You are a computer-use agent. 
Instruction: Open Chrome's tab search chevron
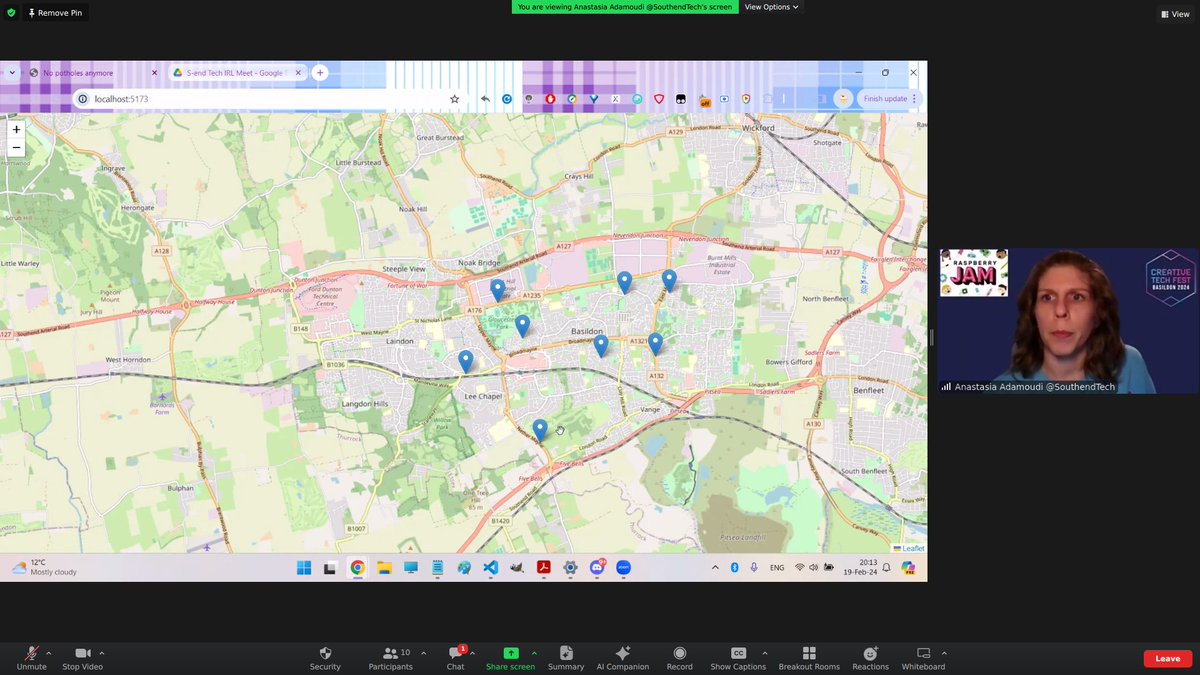11,73
